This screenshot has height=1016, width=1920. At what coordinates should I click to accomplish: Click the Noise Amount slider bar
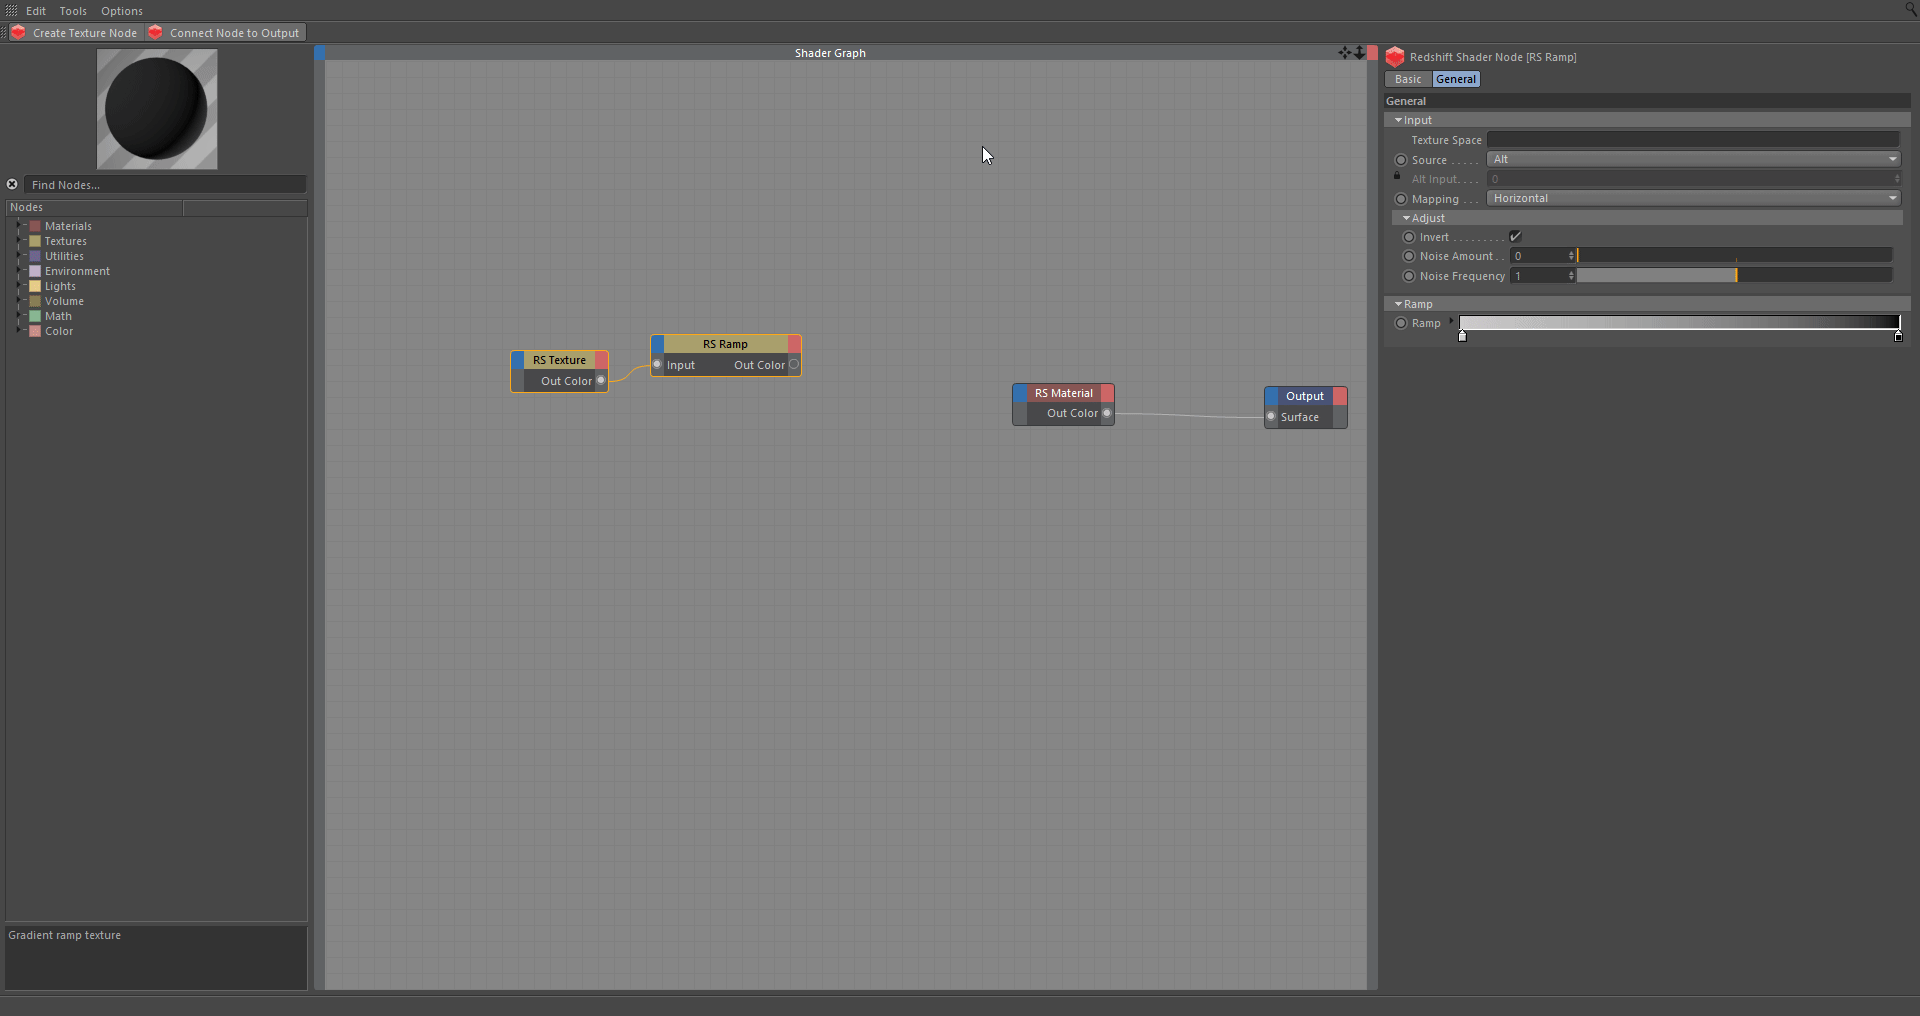(x=1734, y=256)
